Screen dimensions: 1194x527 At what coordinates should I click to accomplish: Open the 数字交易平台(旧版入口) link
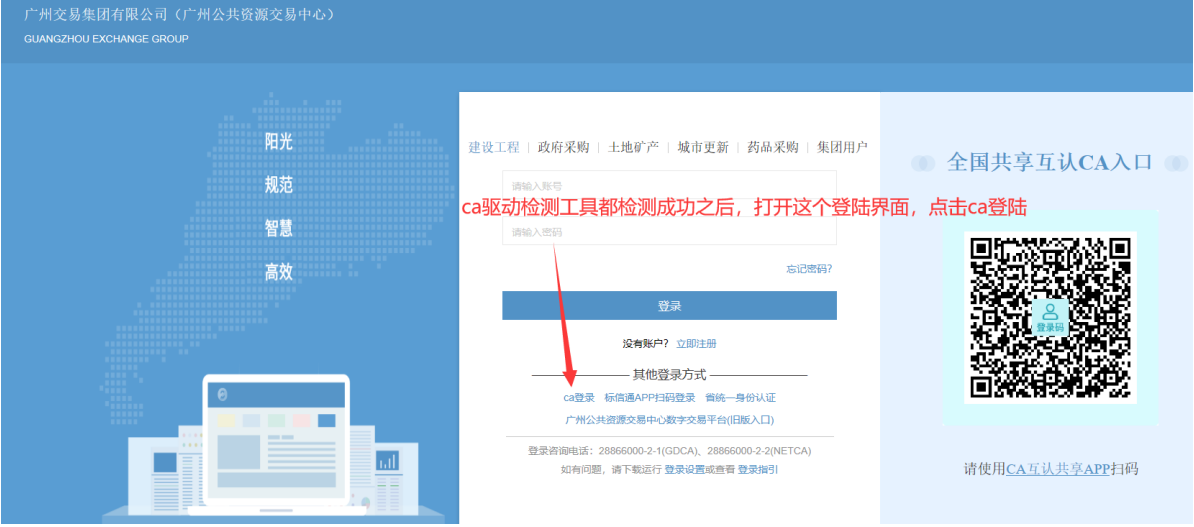pyautogui.click(x=669, y=420)
